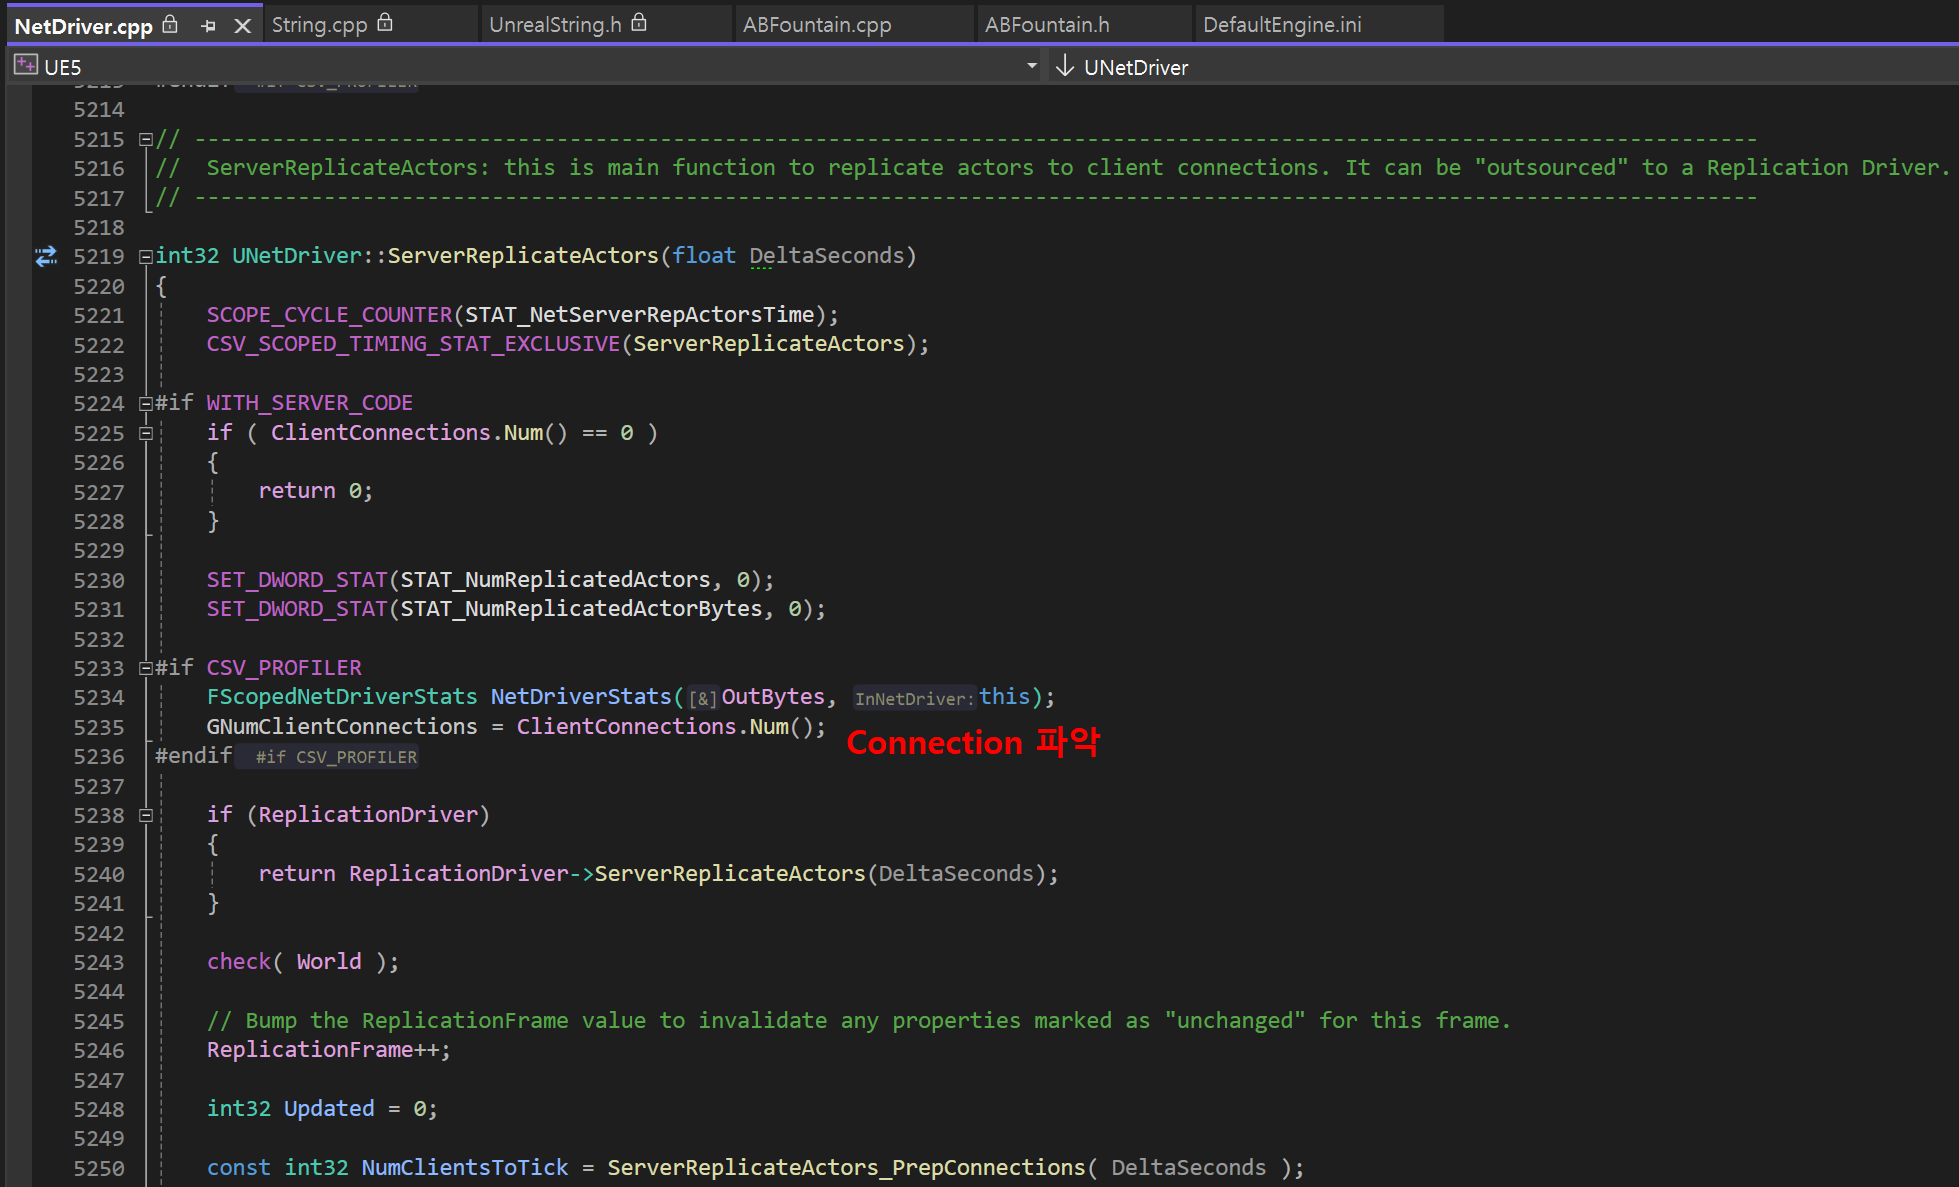
Task: Collapse the ServerReplicateActors function at line 5219
Action: pos(146,256)
